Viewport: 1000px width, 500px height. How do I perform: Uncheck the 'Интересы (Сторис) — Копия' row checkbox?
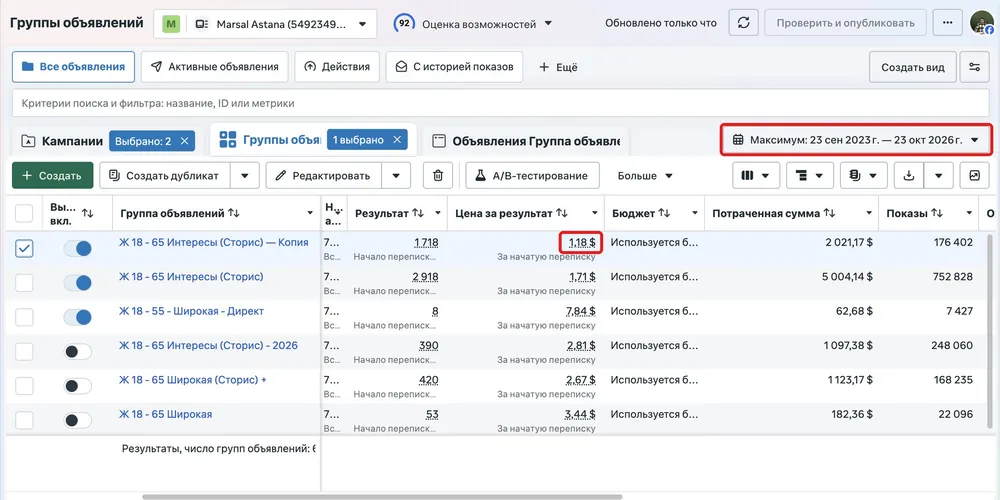coord(24,248)
